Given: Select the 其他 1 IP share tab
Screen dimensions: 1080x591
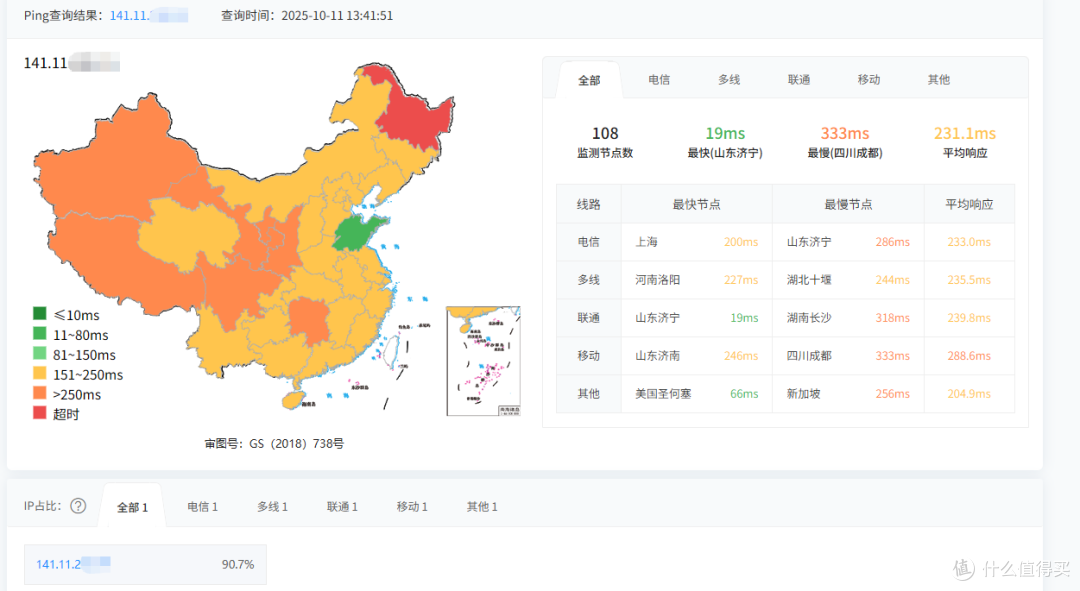Looking at the screenshot, I should pos(482,506).
